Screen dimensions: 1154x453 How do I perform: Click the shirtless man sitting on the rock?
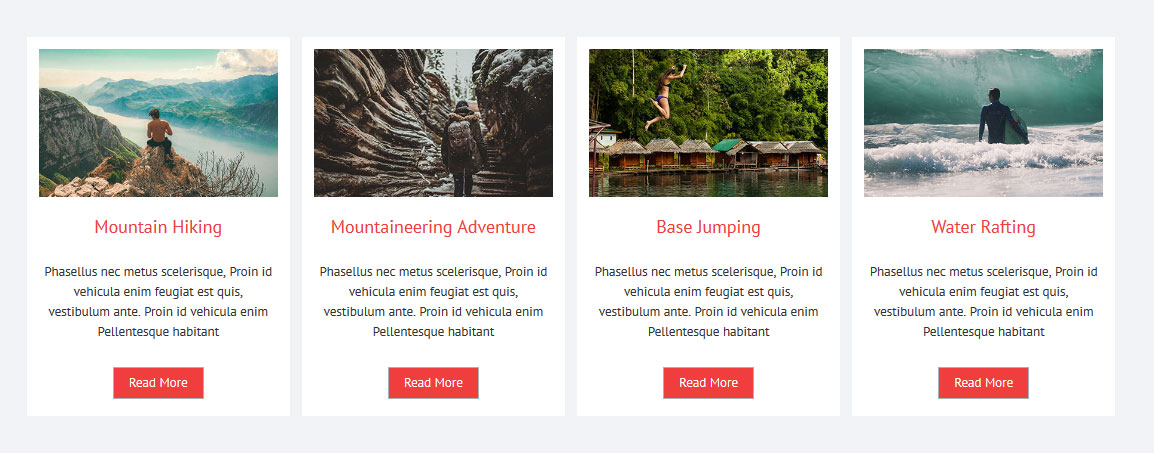pyautogui.click(x=159, y=132)
